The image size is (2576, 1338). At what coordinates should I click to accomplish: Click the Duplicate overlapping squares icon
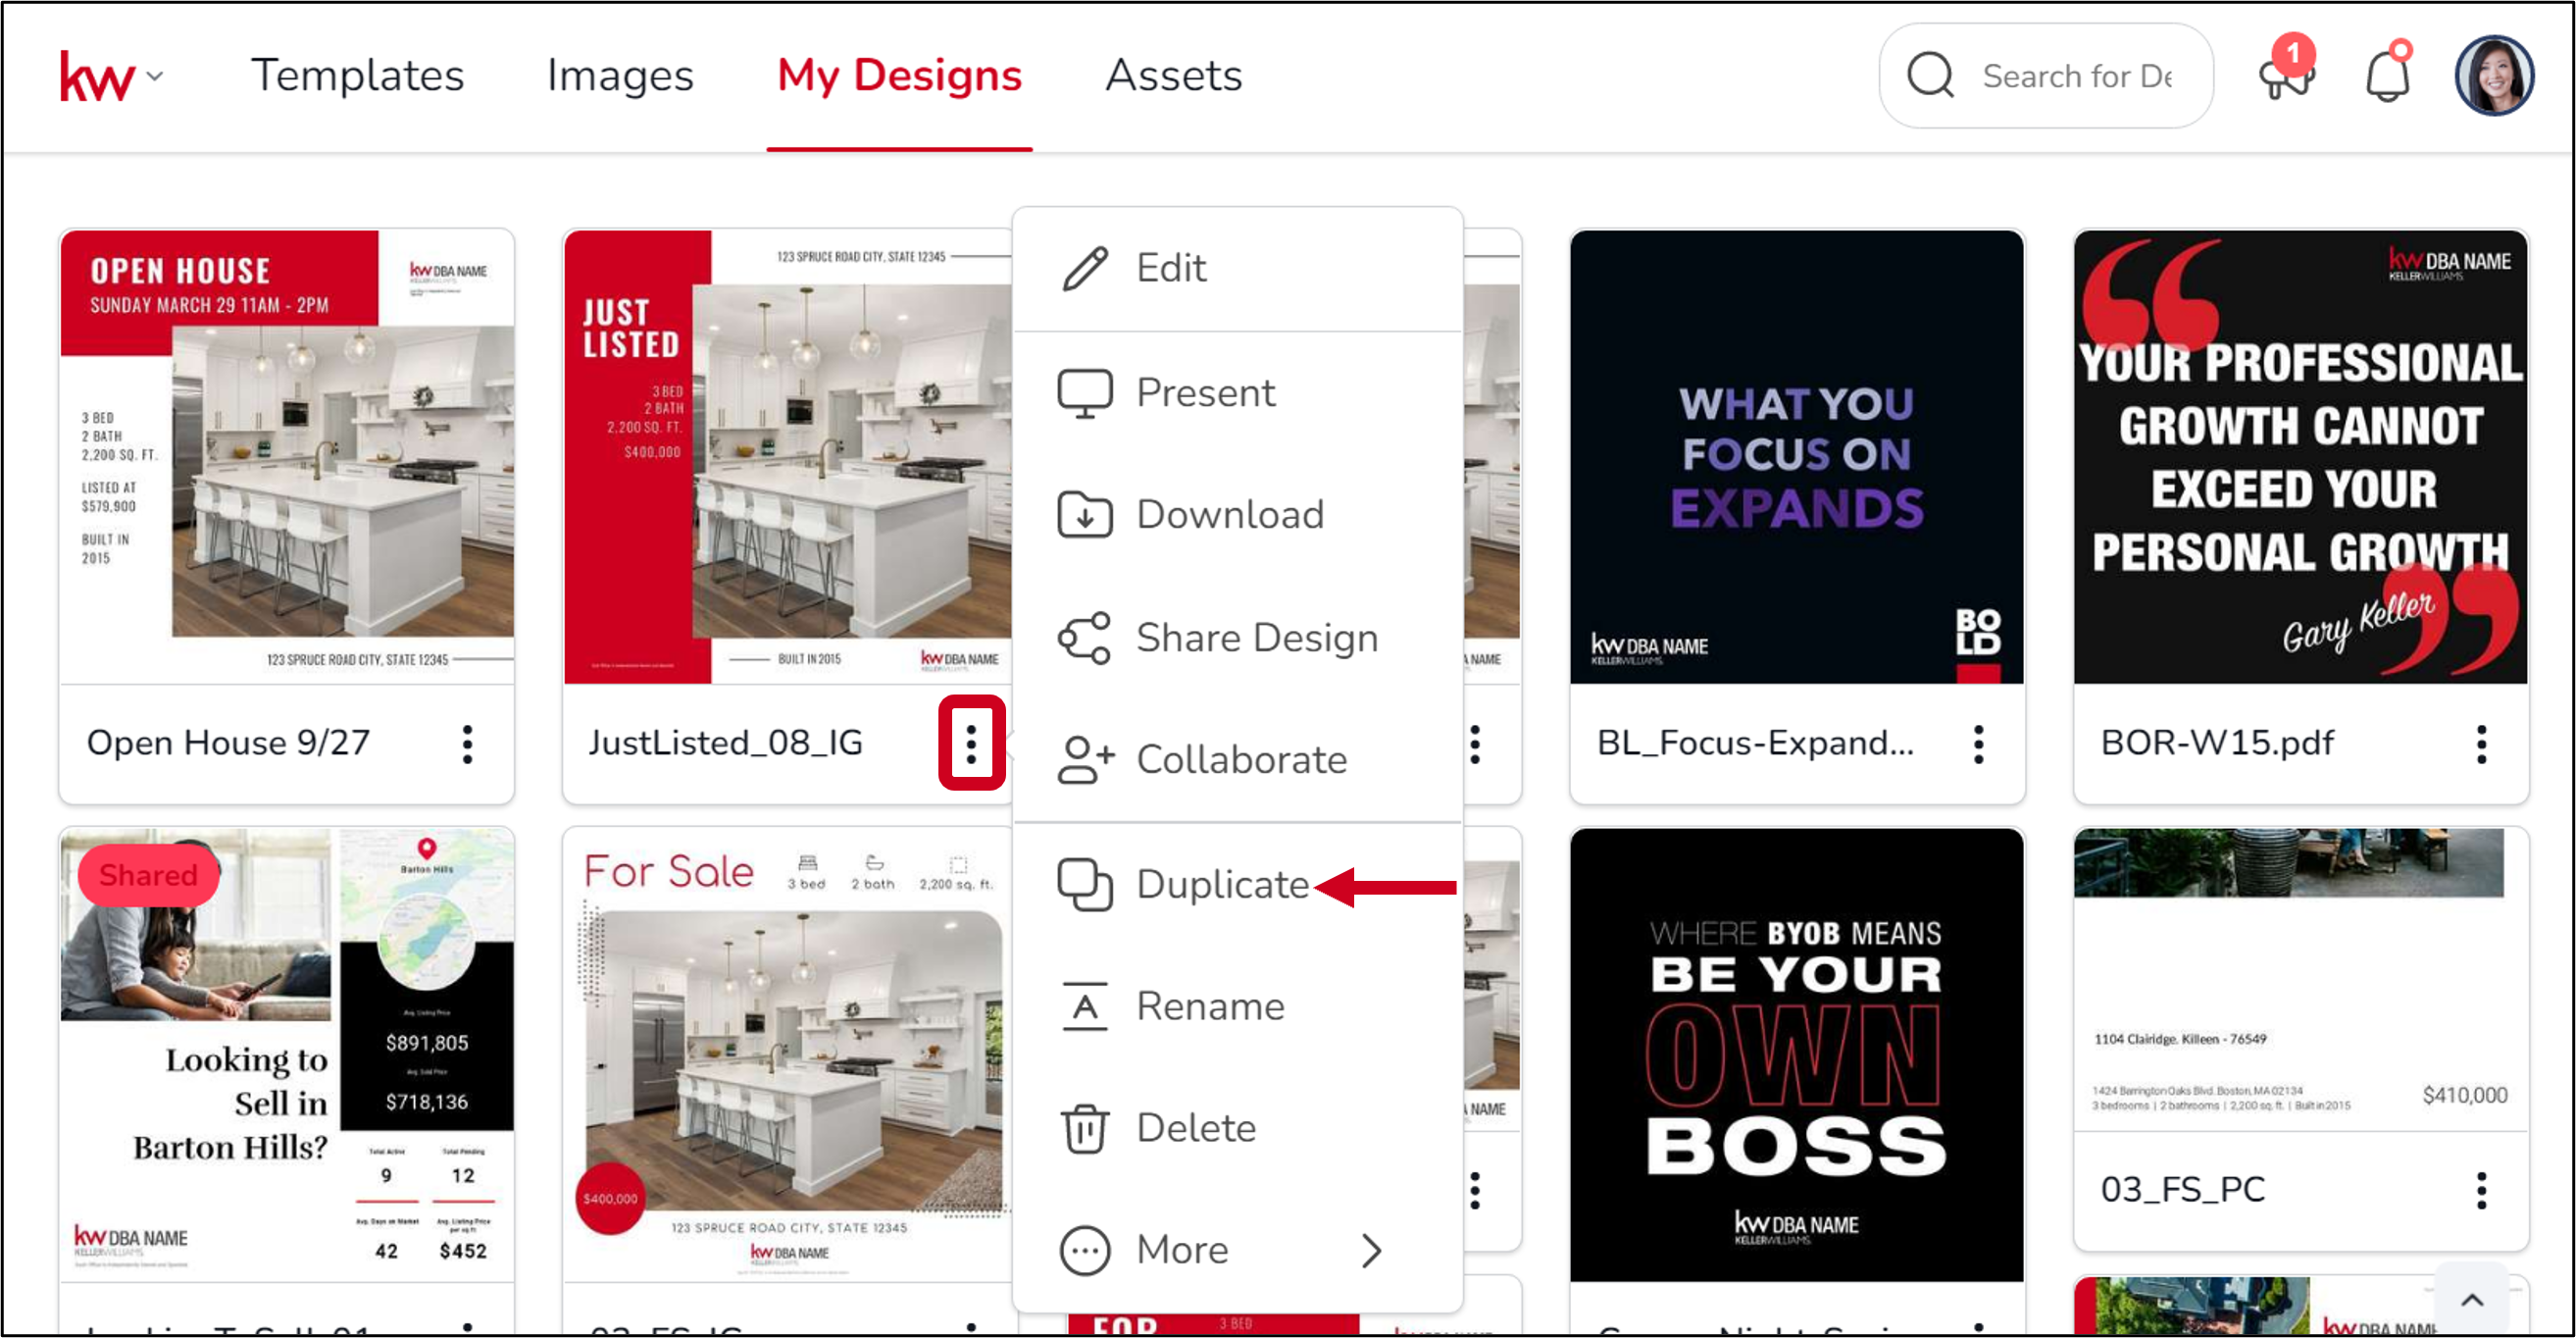[x=1085, y=885]
